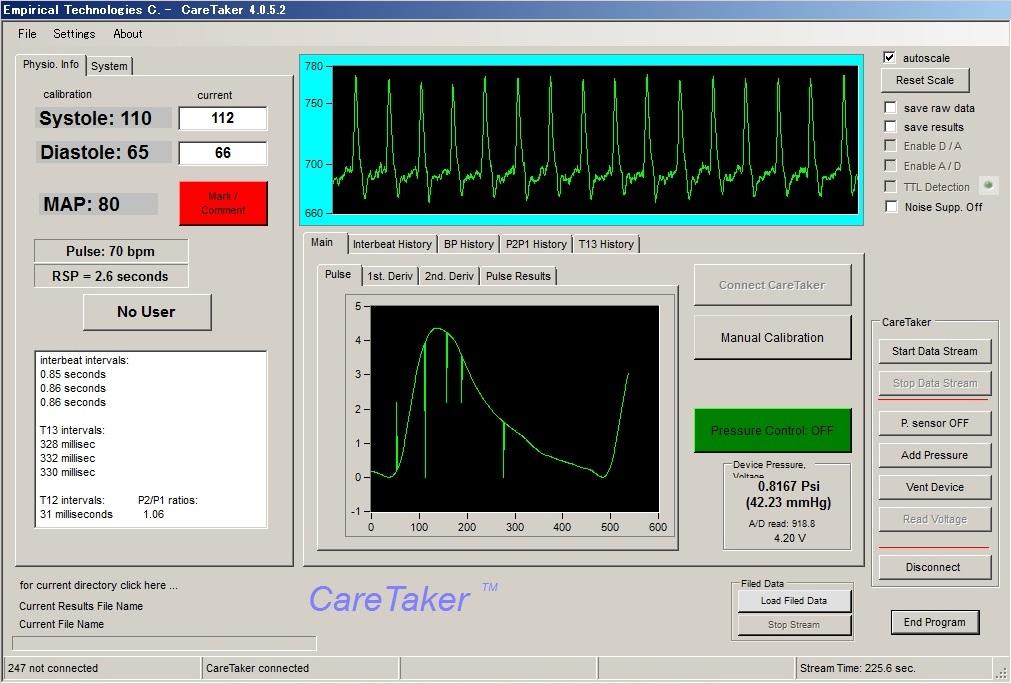The width and height of the screenshot is (1011, 684).
Task: Click Start Data Stream button
Action: coord(934,351)
